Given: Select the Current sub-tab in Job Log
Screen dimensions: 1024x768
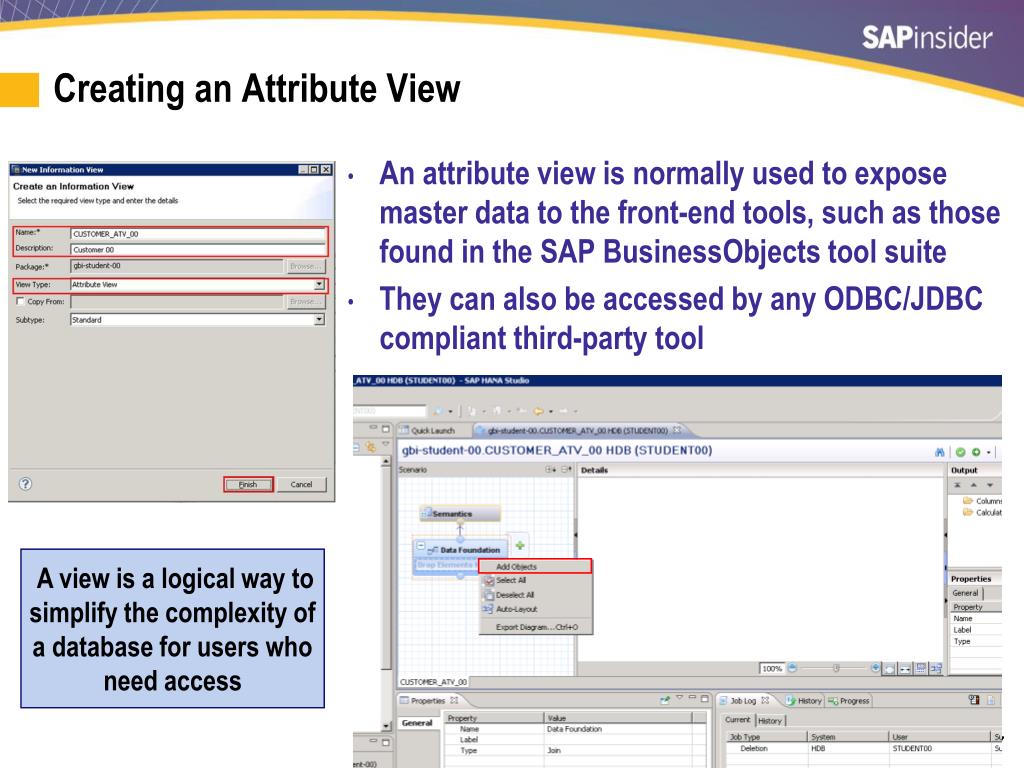Looking at the screenshot, I should (738, 720).
